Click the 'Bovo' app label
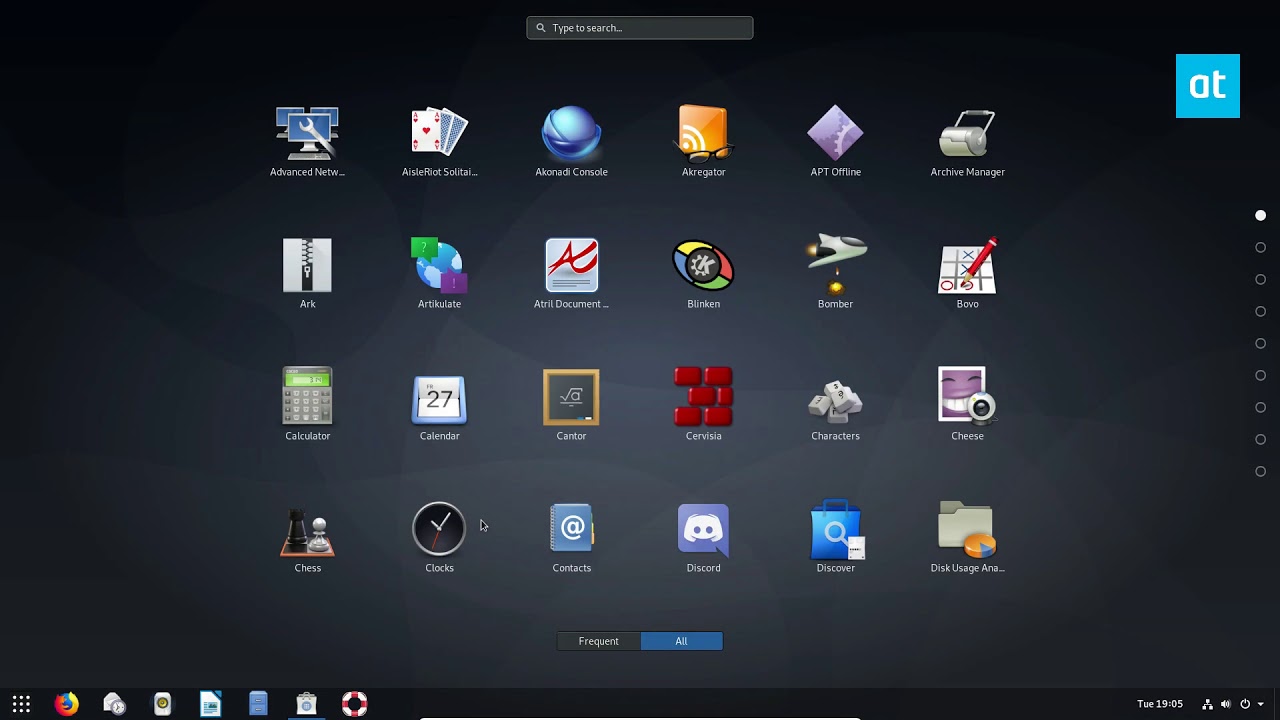 [x=967, y=304]
